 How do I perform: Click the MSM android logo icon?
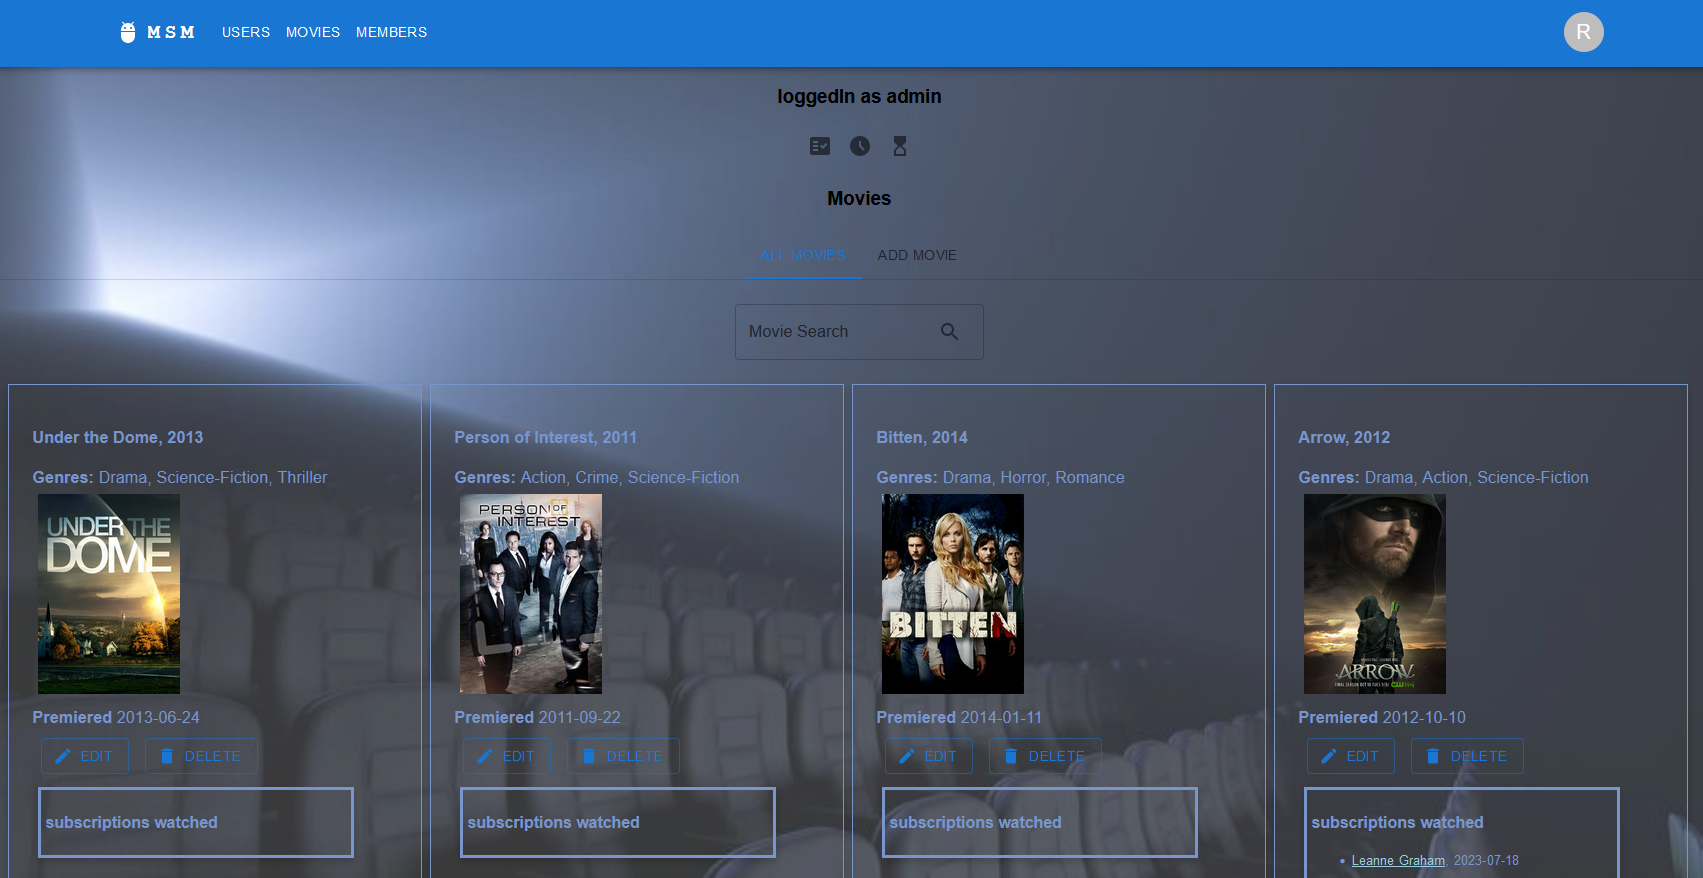(128, 32)
